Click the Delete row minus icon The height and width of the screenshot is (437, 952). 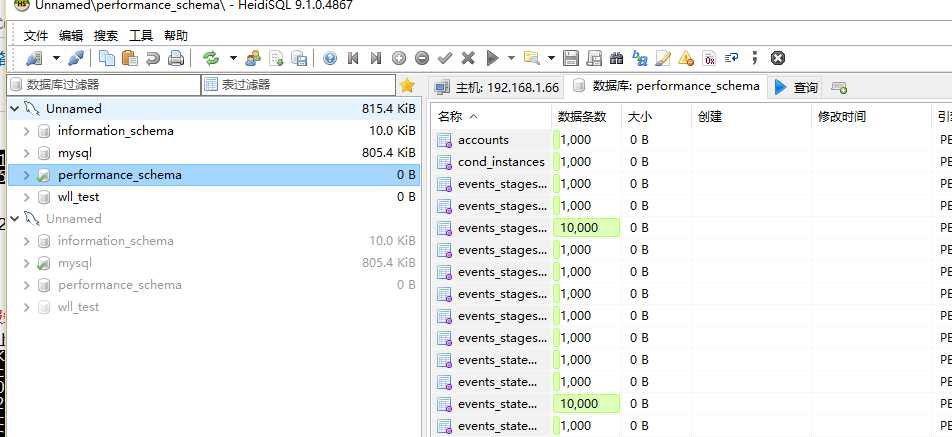pyautogui.click(x=422, y=58)
